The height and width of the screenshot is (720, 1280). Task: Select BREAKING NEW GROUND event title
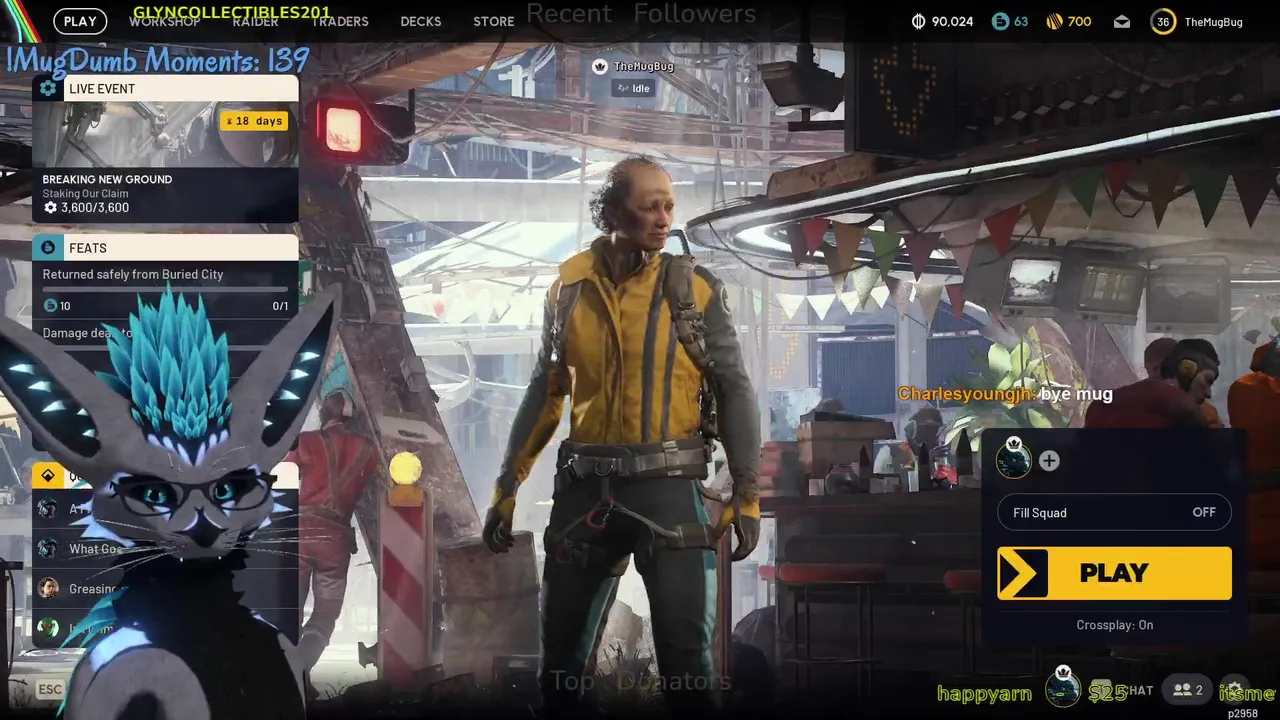[x=107, y=179]
